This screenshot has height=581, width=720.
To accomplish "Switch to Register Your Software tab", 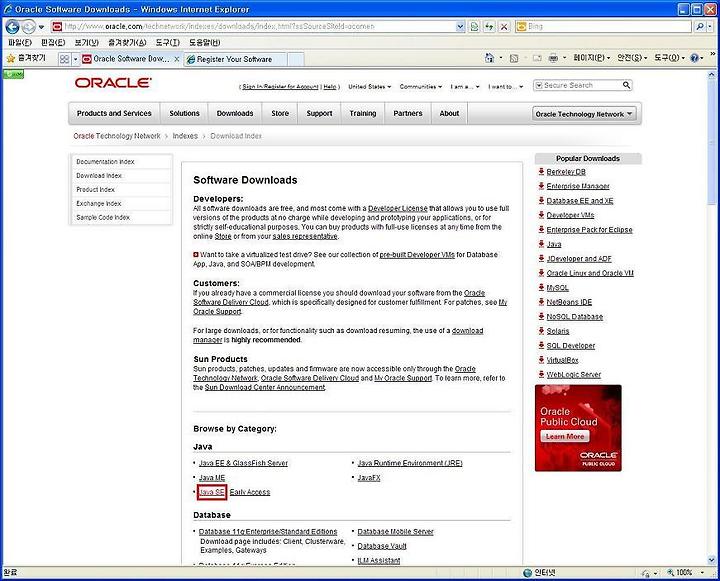I will (235, 59).
